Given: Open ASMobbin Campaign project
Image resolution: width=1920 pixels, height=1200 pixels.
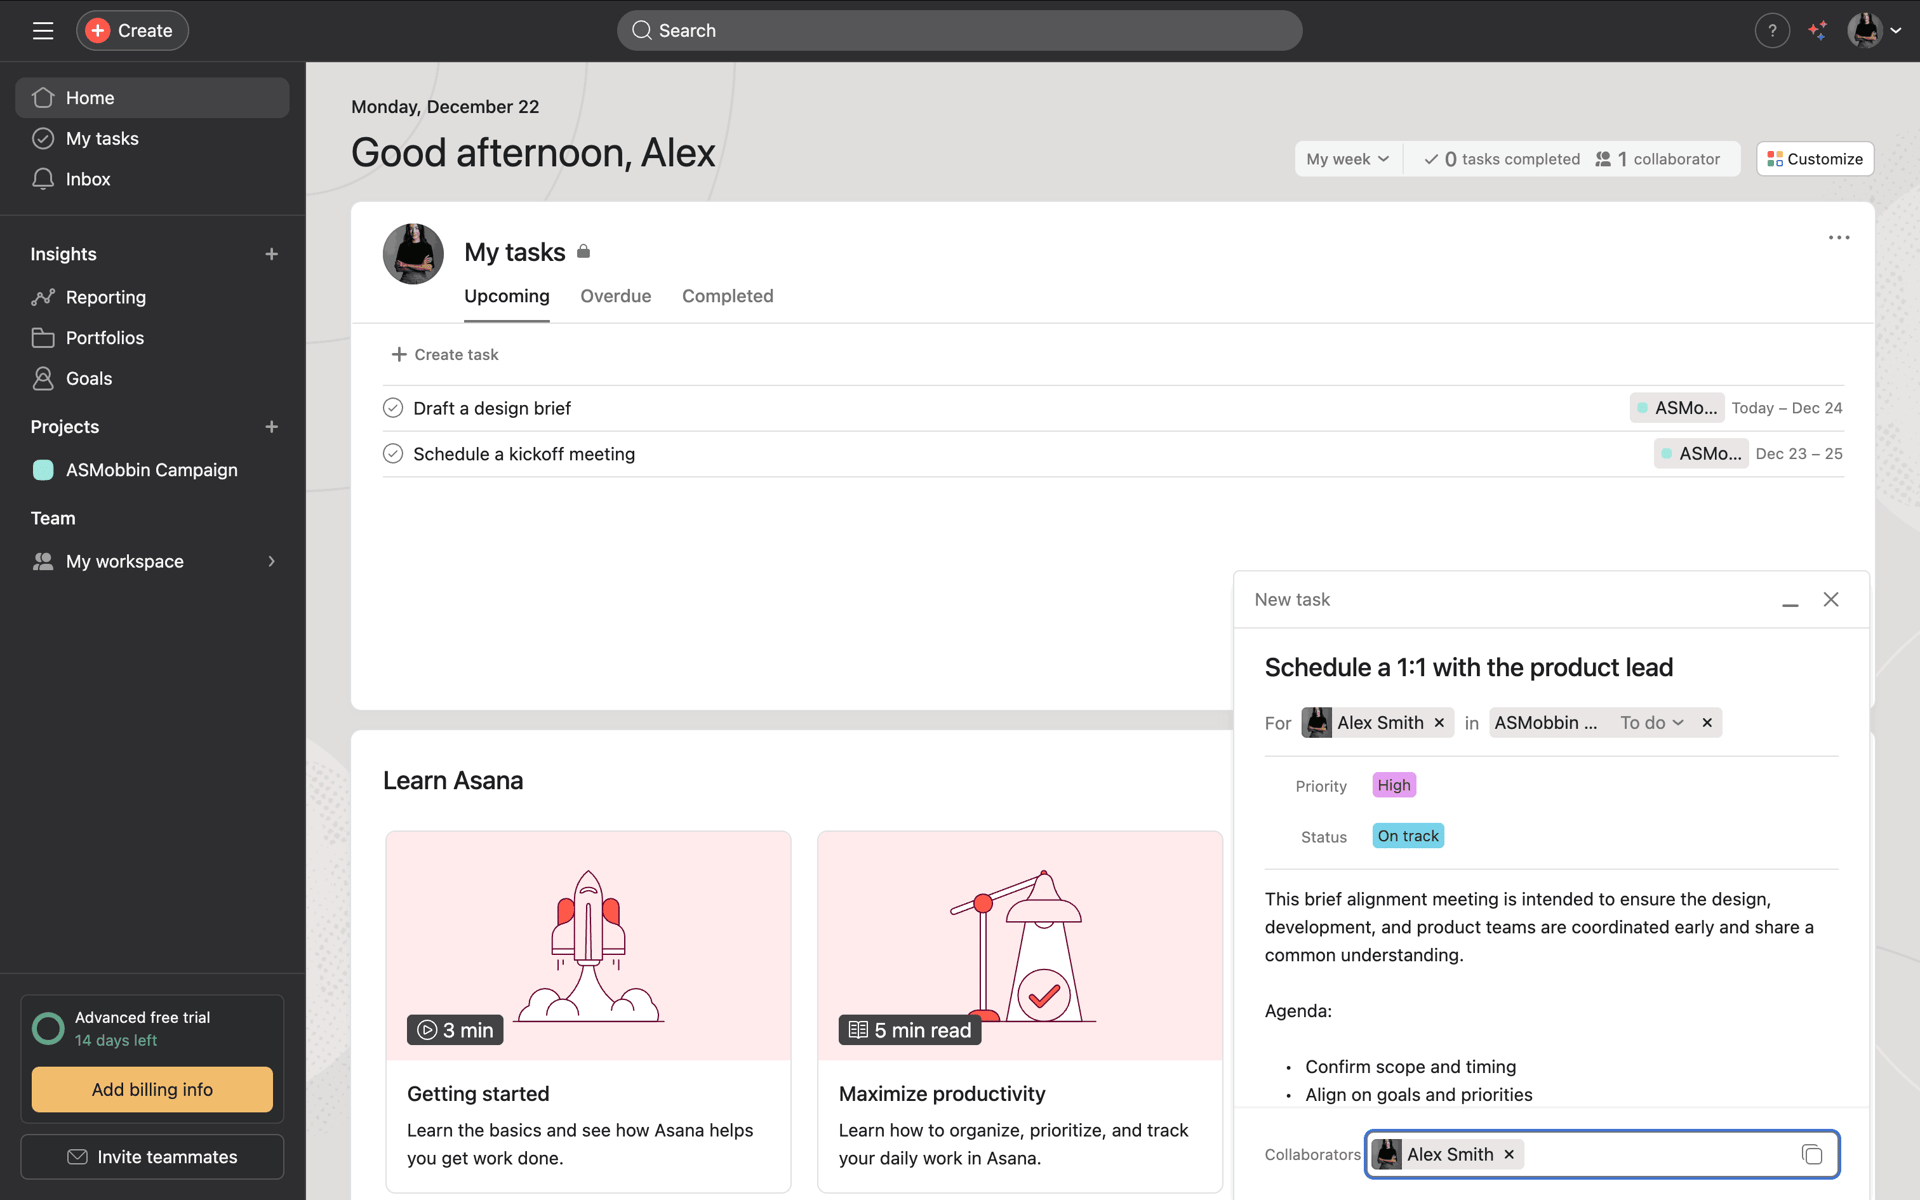Looking at the screenshot, I should point(152,470).
